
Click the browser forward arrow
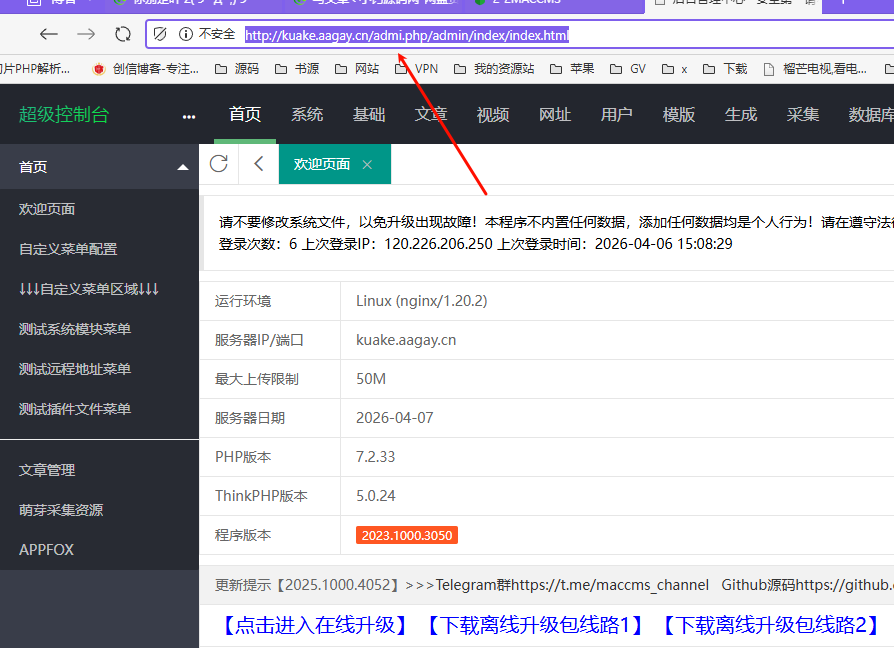click(86, 34)
